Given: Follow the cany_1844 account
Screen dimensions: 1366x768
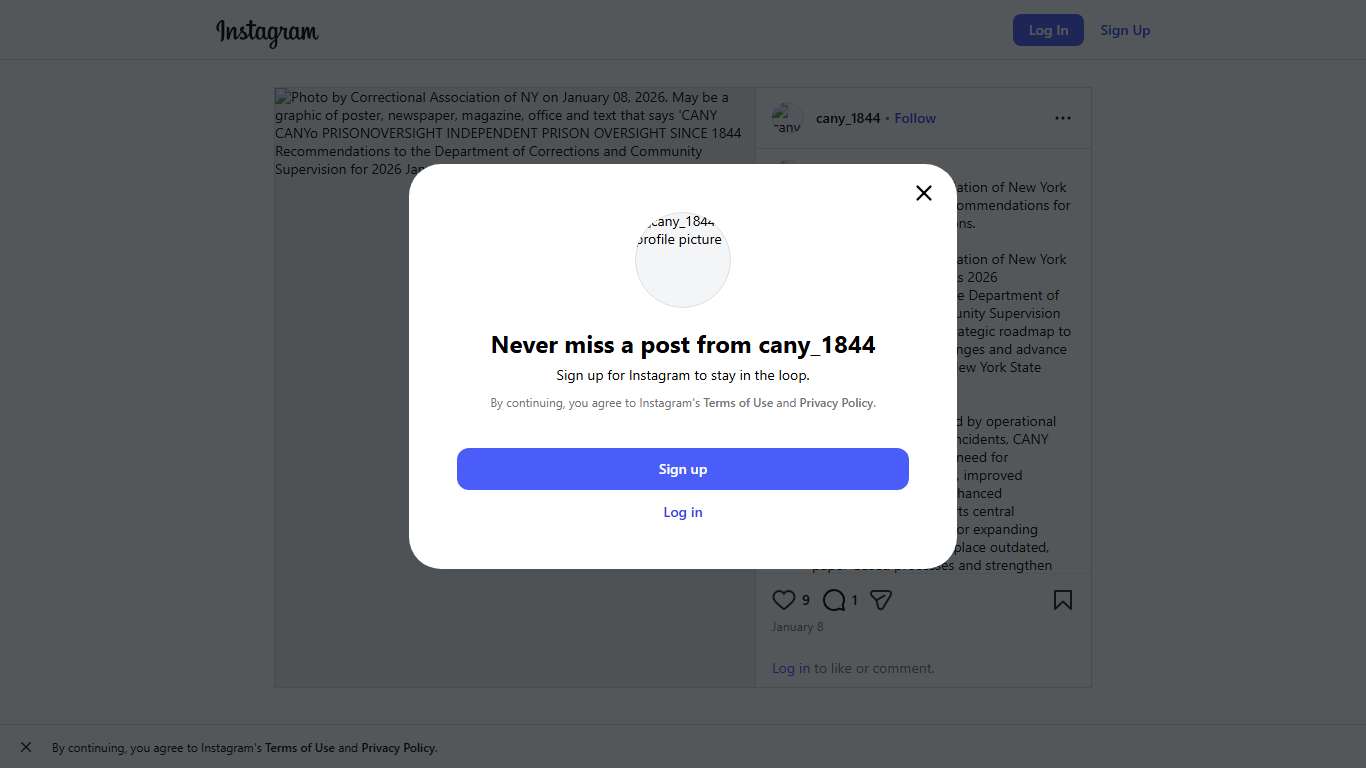Looking at the screenshot, I should click(x=915, y=118).
